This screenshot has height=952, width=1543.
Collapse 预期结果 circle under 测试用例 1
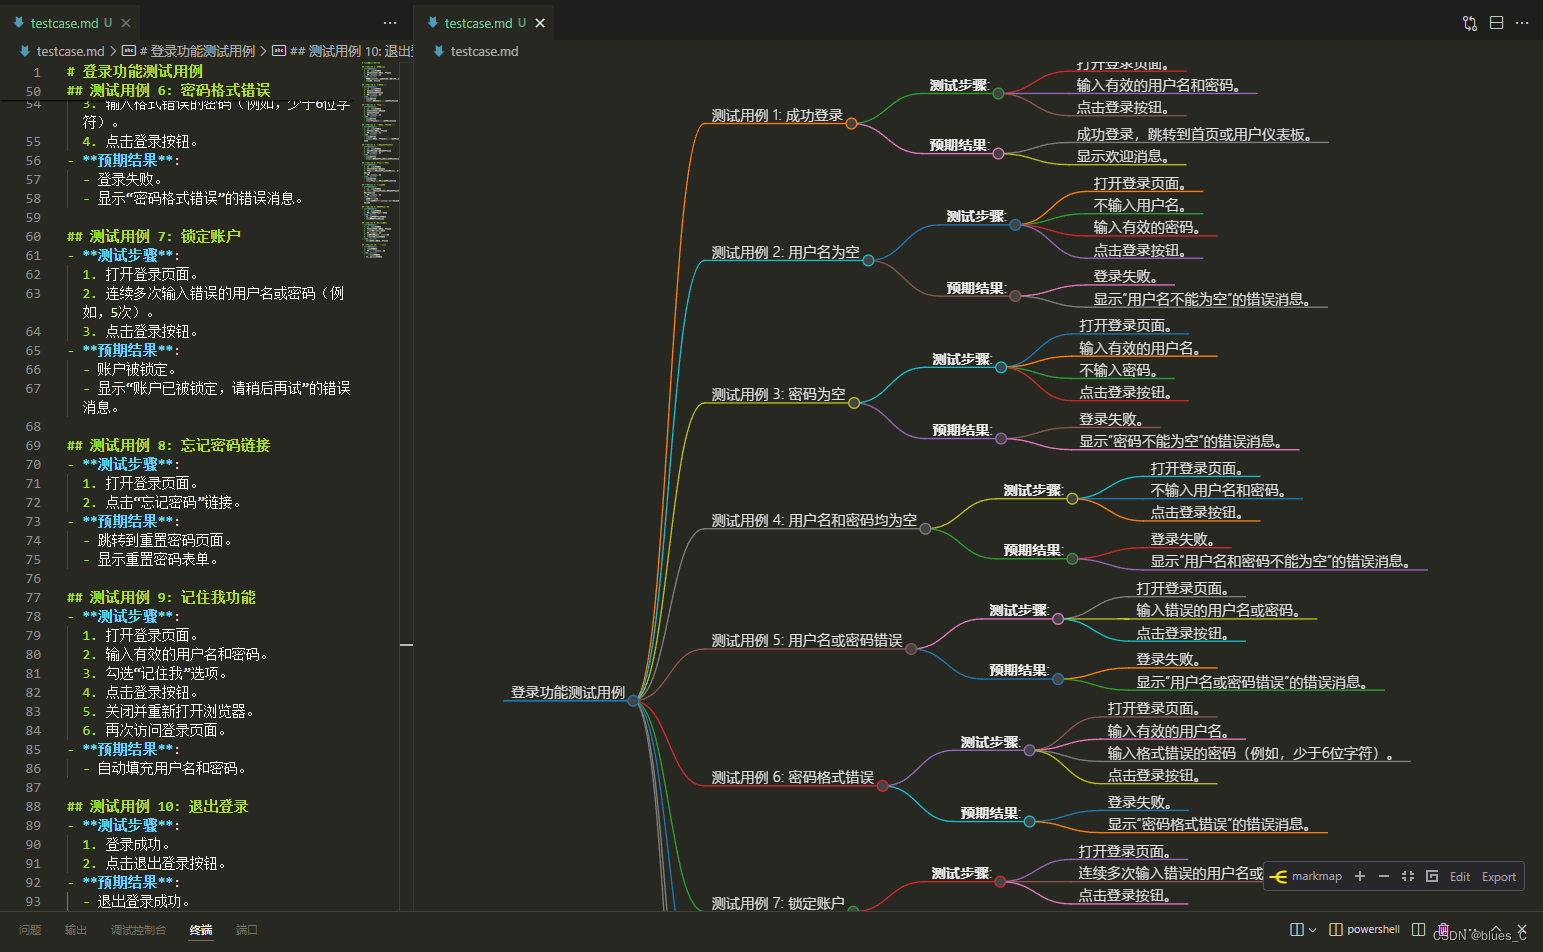coord(998,153)
